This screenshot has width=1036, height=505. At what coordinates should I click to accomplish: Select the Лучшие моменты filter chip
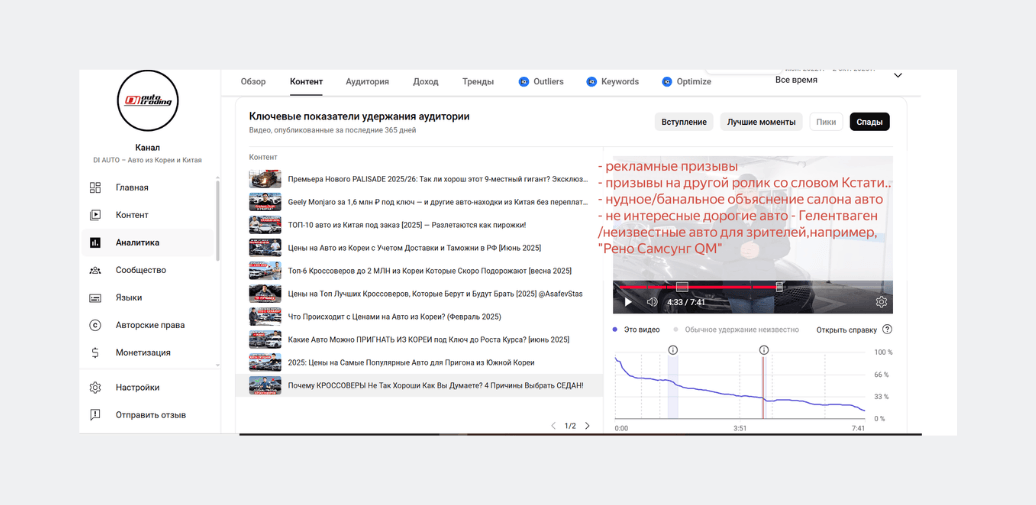[x=760, y=122]
